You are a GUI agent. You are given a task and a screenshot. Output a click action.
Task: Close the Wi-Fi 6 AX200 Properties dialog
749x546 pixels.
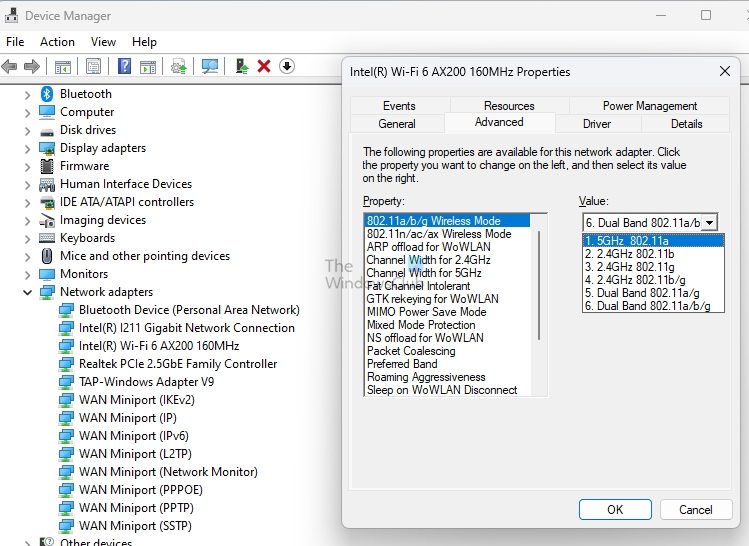[725, 72]
